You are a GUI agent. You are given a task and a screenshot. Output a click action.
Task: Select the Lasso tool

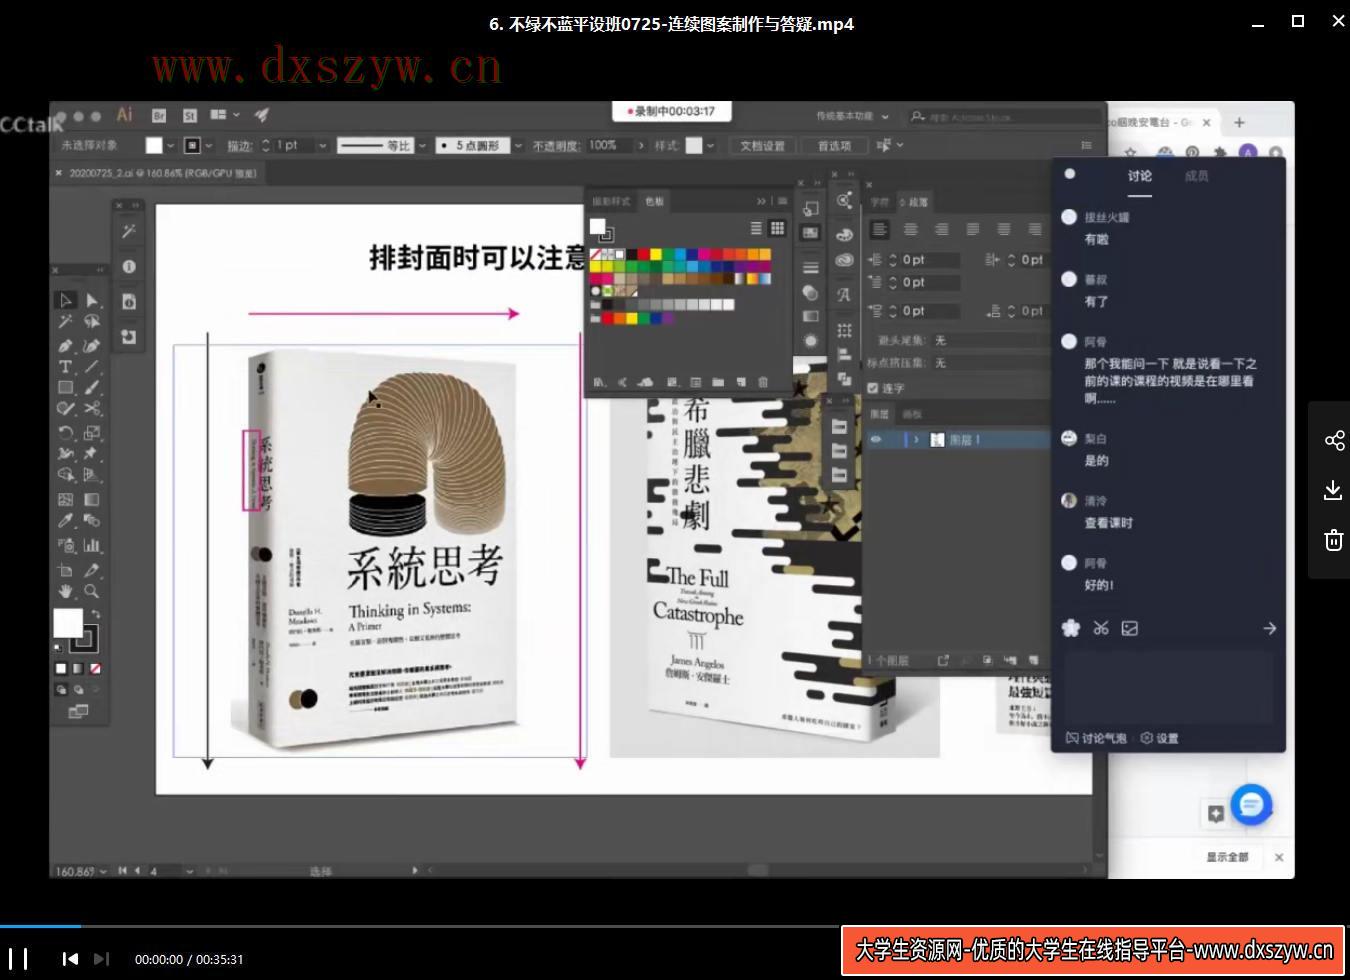point(92,322)
